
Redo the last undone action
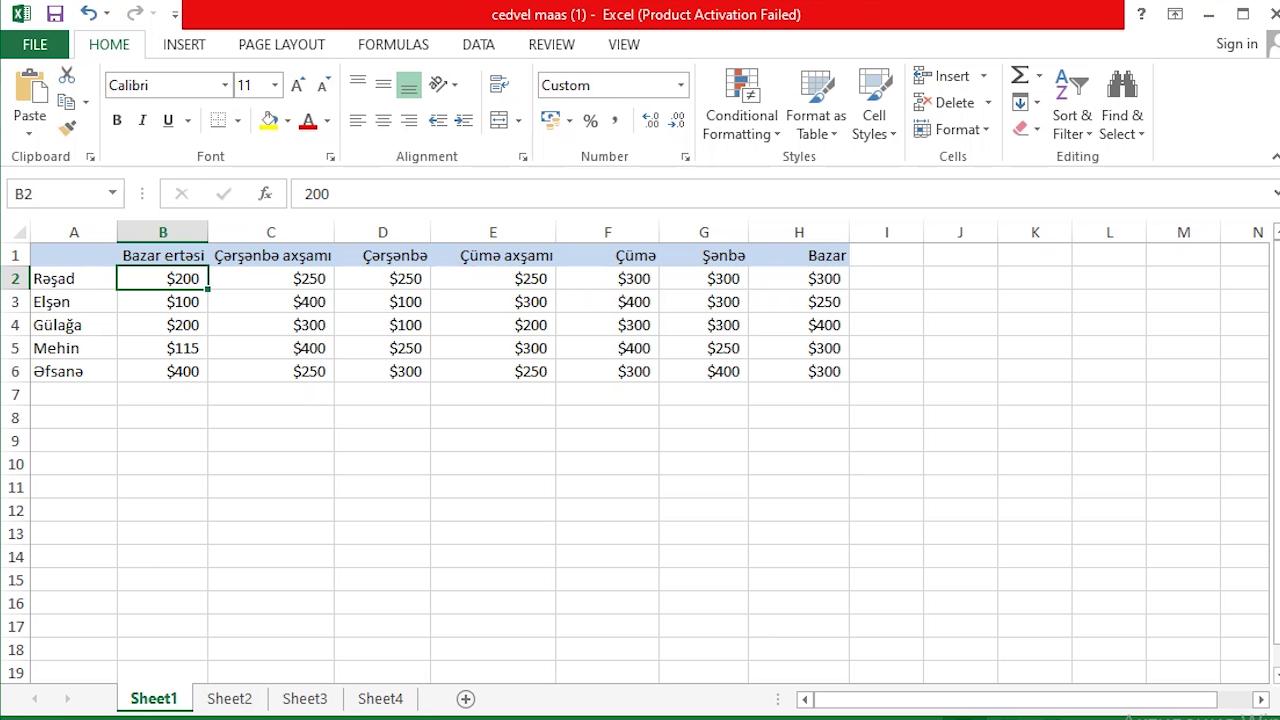coord(135,14)
